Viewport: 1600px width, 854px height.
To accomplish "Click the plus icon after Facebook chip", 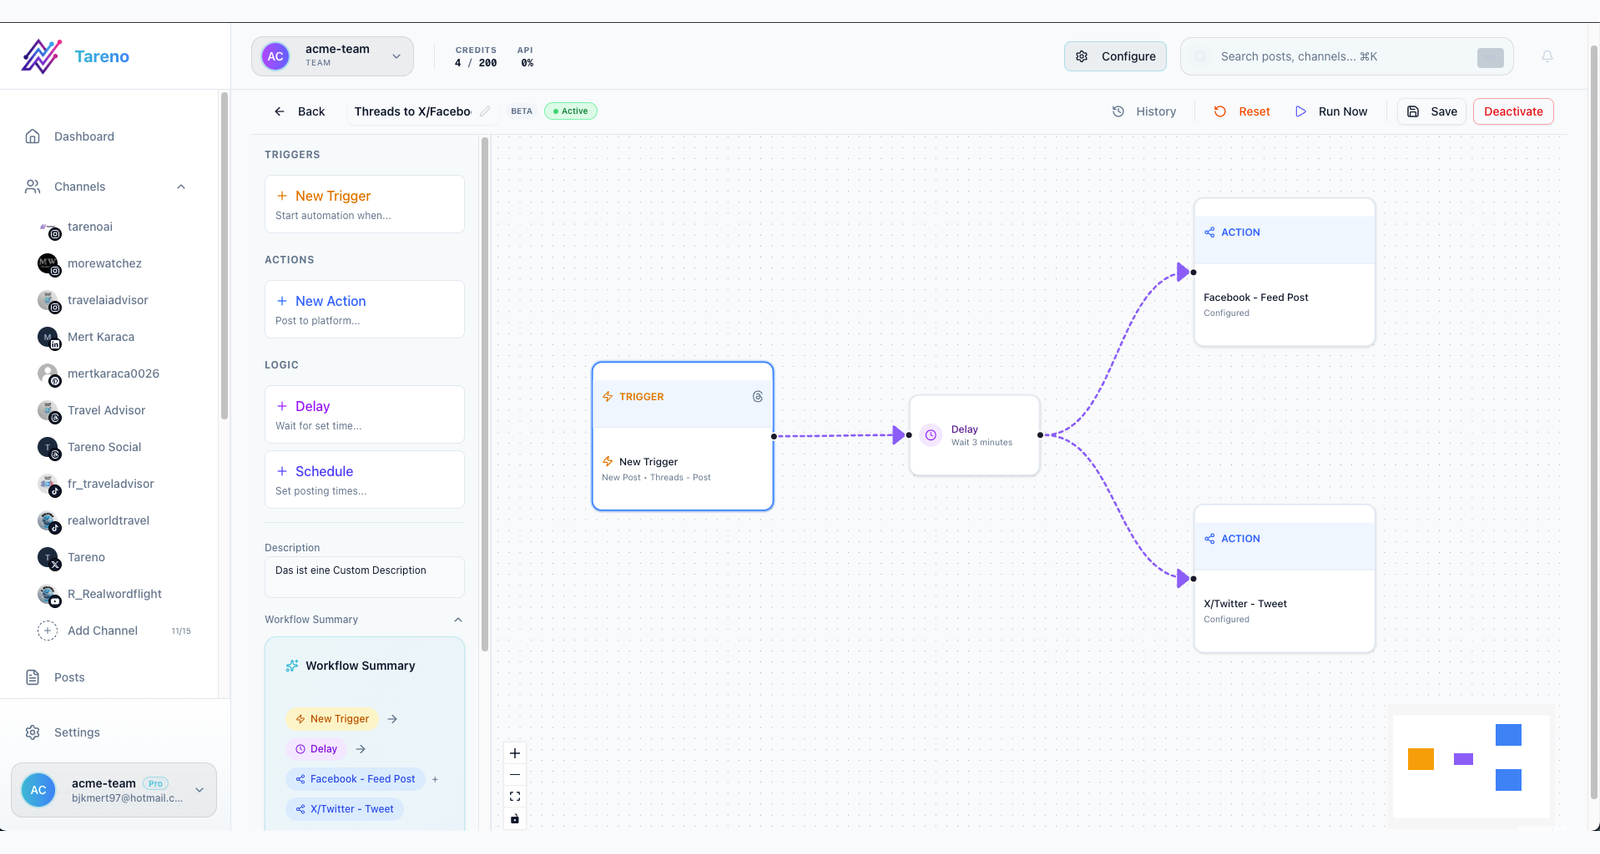I will coord(435,779).
